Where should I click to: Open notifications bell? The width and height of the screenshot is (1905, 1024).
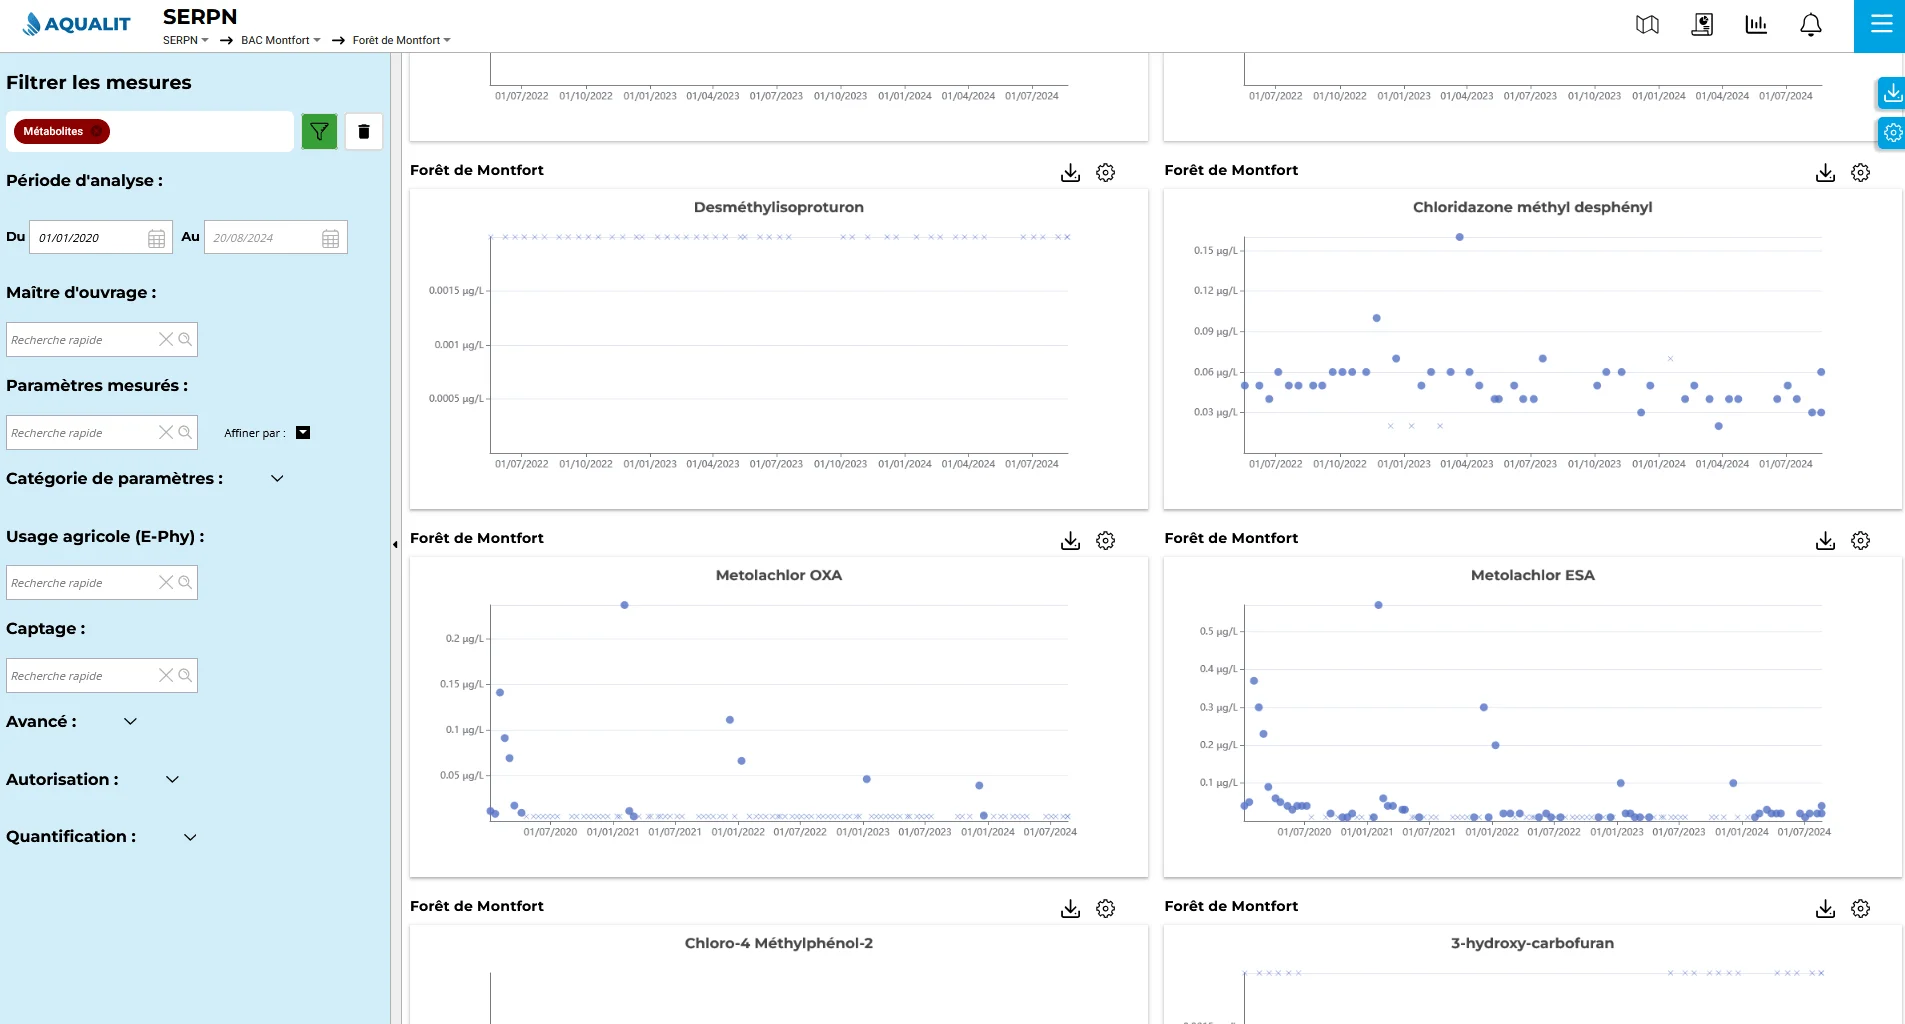pos(1810,25)
